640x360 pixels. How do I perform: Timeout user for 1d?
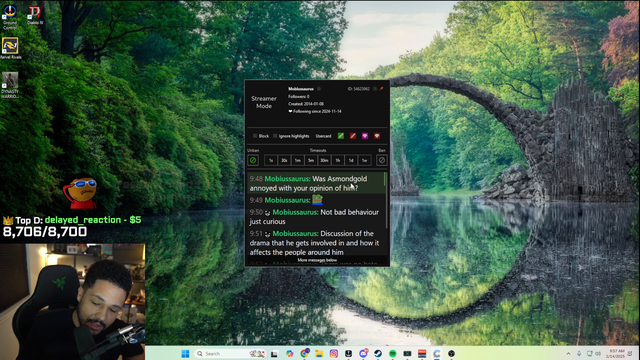pyautogui.click(x=351, y=160)
